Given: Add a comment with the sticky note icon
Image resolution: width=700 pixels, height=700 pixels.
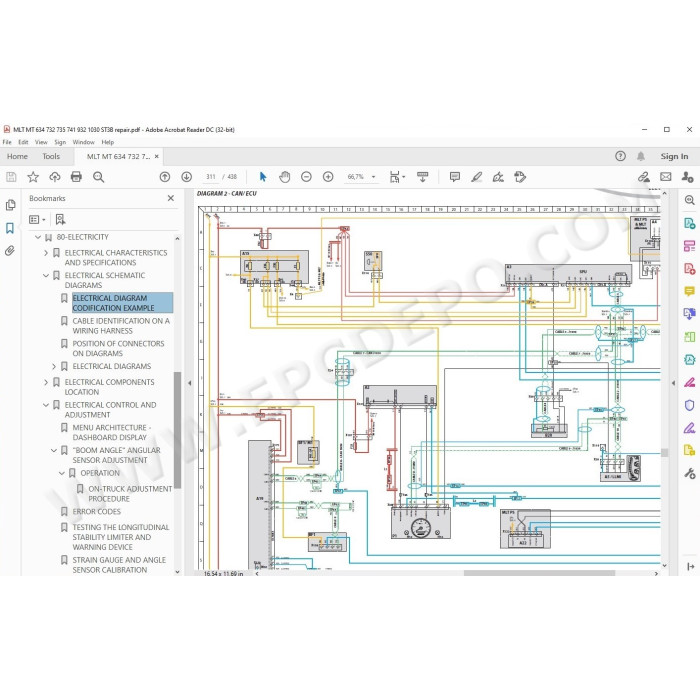Looking at the screenshot, I should tap(455, 177).
